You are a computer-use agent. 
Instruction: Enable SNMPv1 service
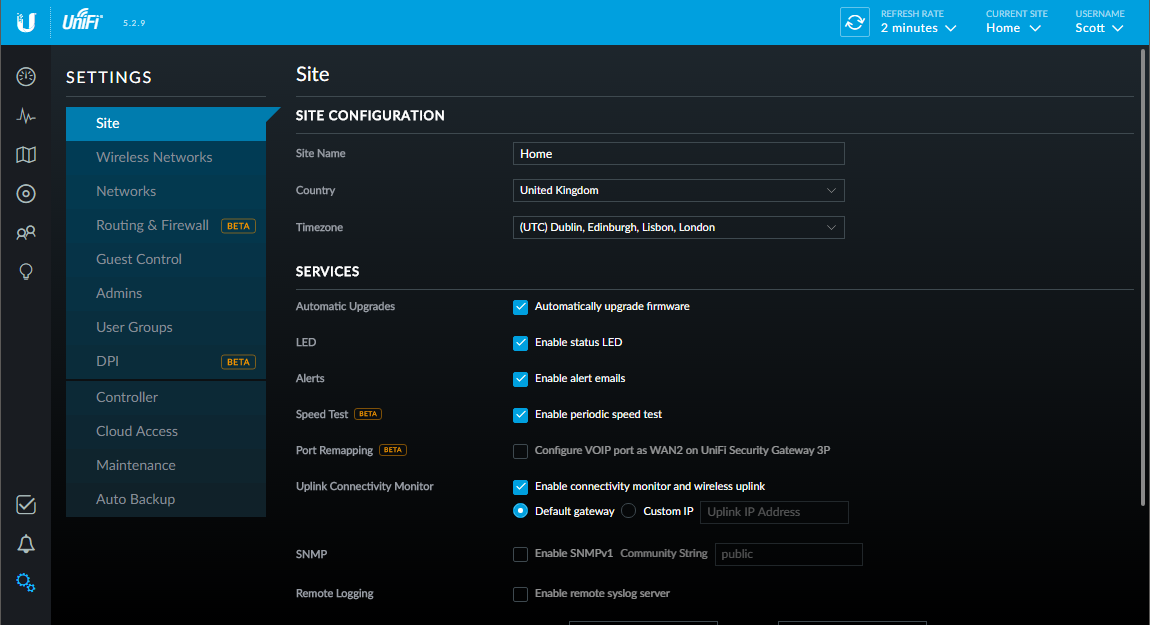tap(520, 554)
